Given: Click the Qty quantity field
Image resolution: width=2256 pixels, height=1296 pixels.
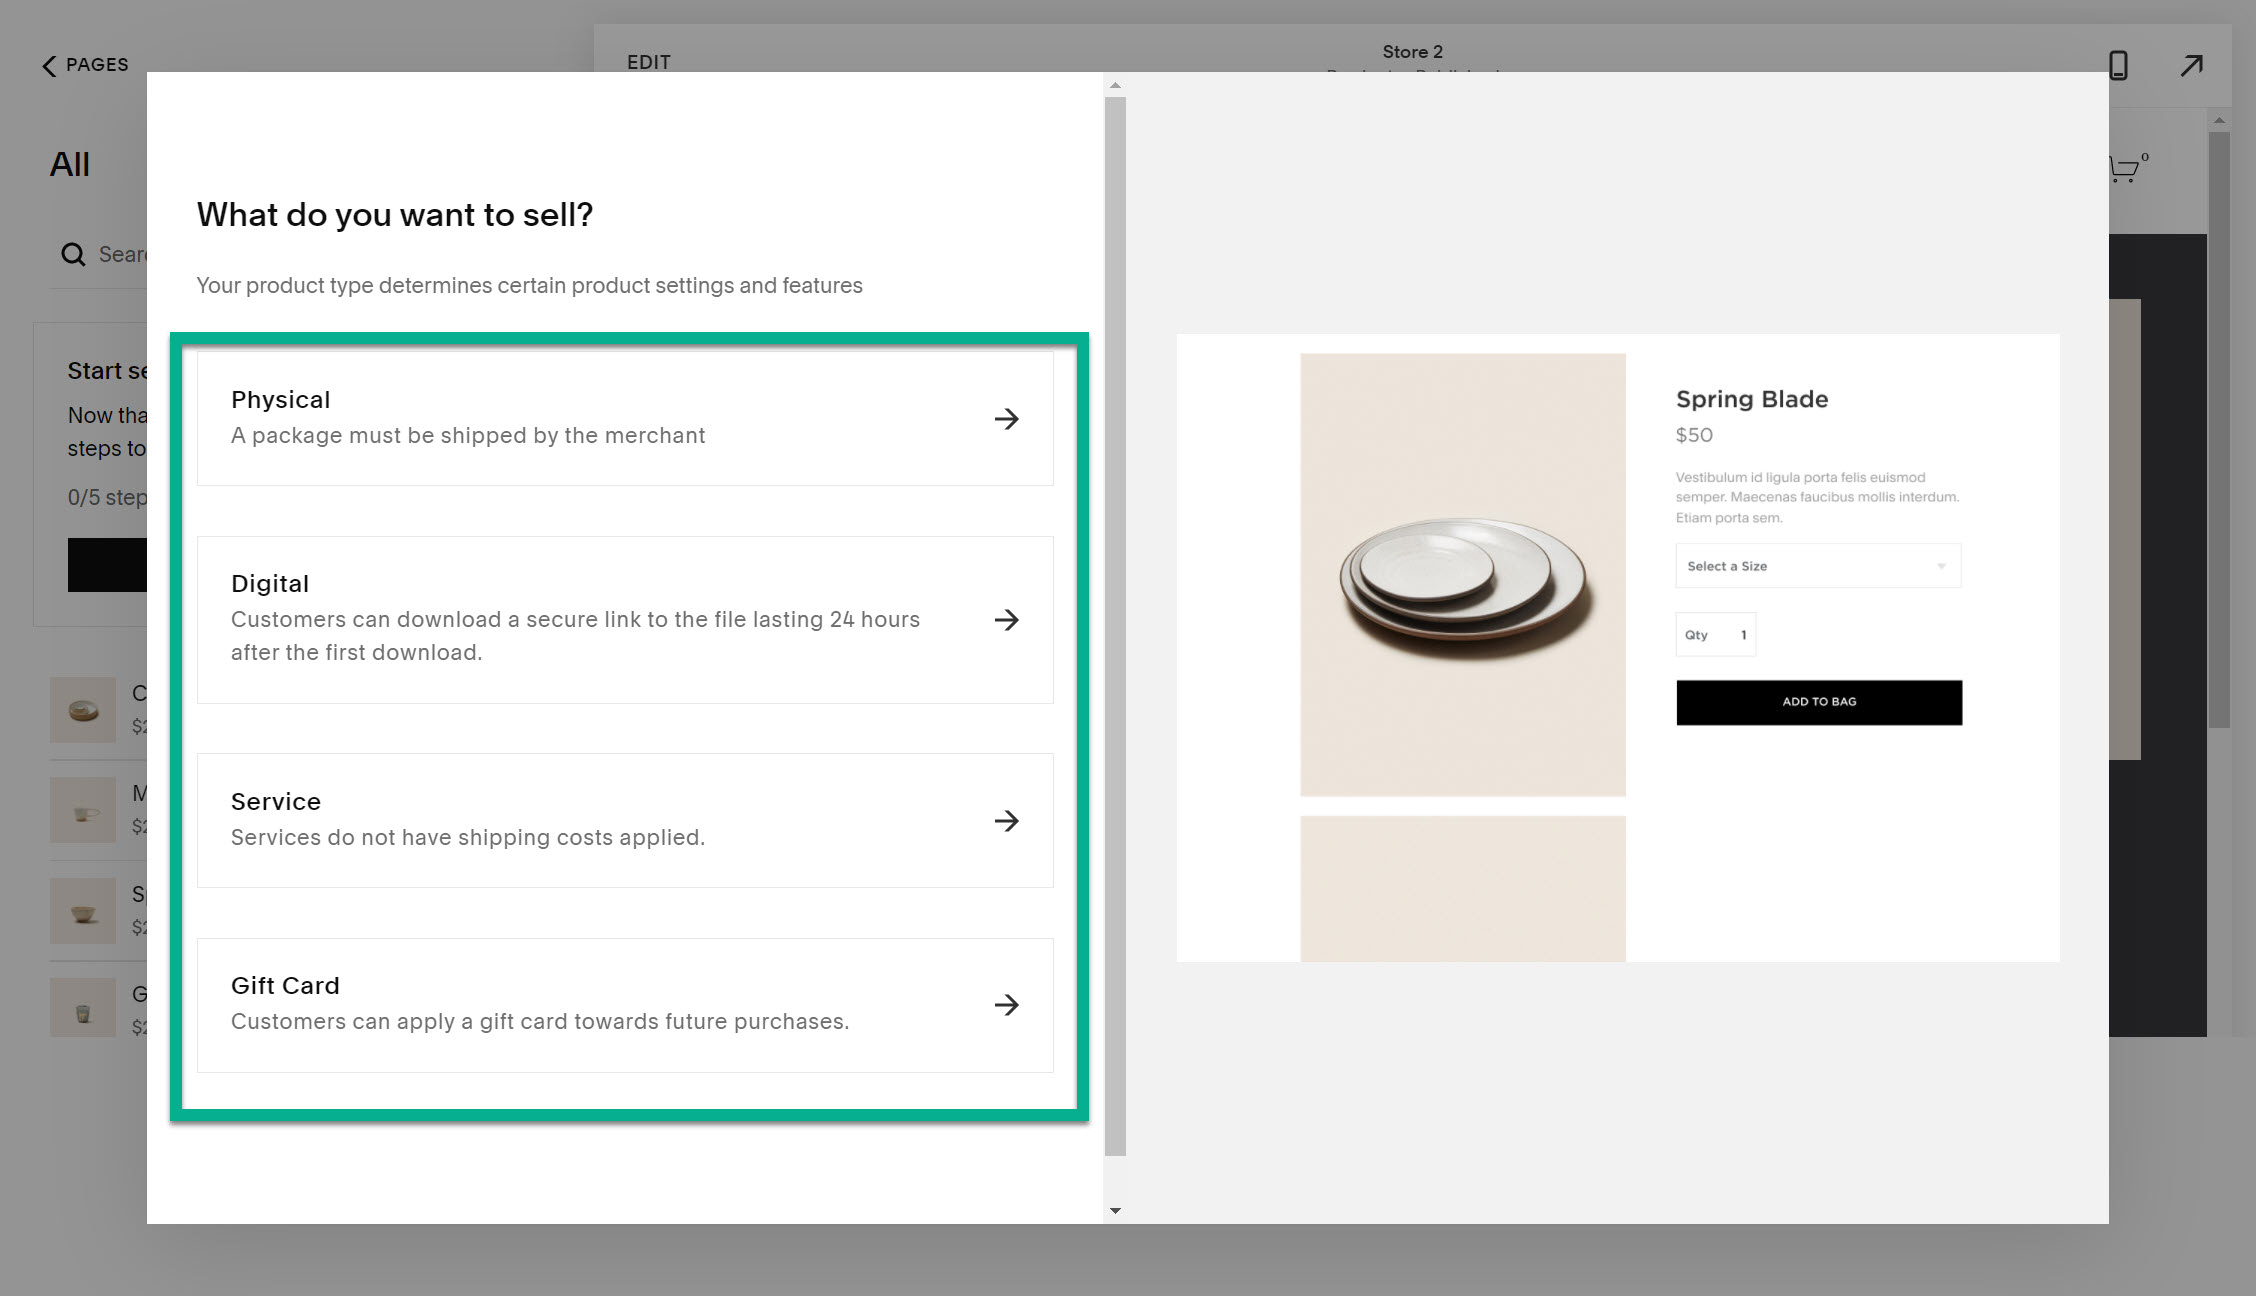Looking at the screenshot, I should tap(1715, 635).
